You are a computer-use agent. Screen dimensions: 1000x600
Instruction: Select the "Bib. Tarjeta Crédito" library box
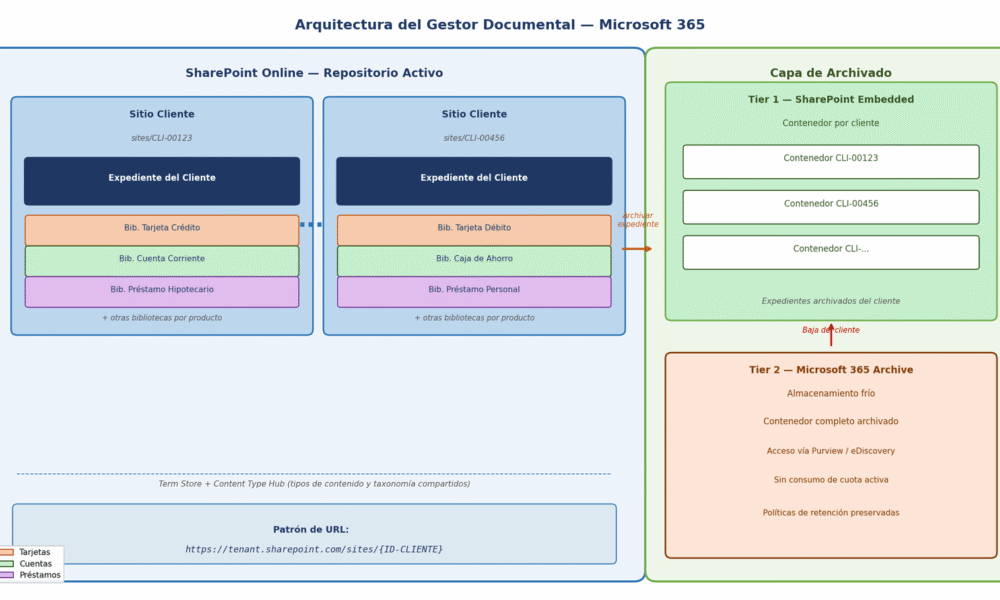(x=162, y=230)
